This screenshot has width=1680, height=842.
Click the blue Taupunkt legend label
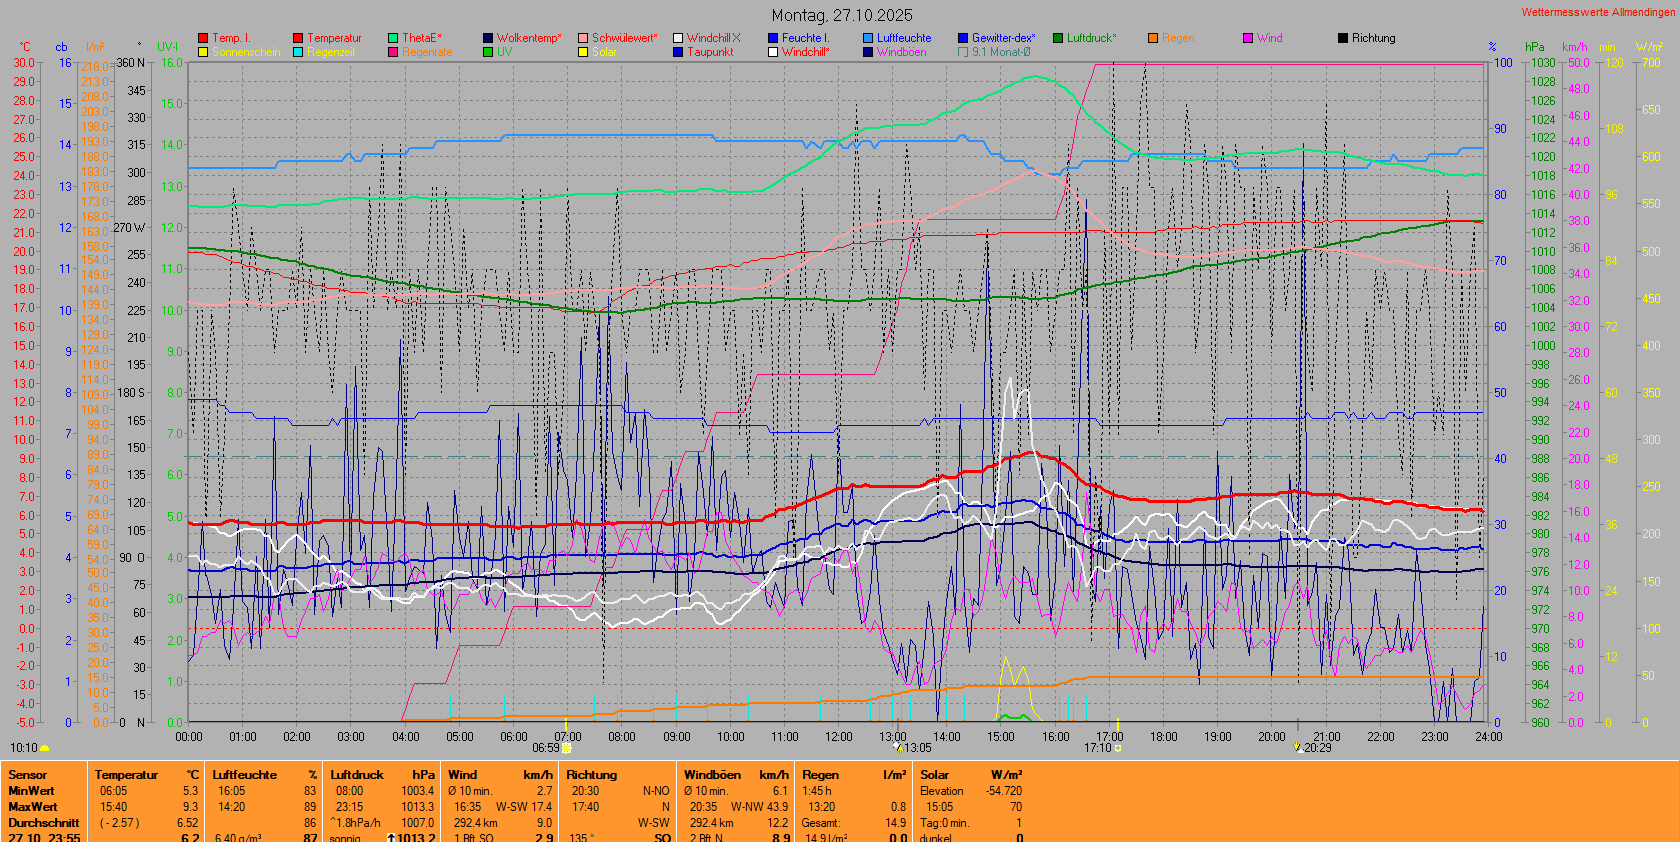click(710, 52)
